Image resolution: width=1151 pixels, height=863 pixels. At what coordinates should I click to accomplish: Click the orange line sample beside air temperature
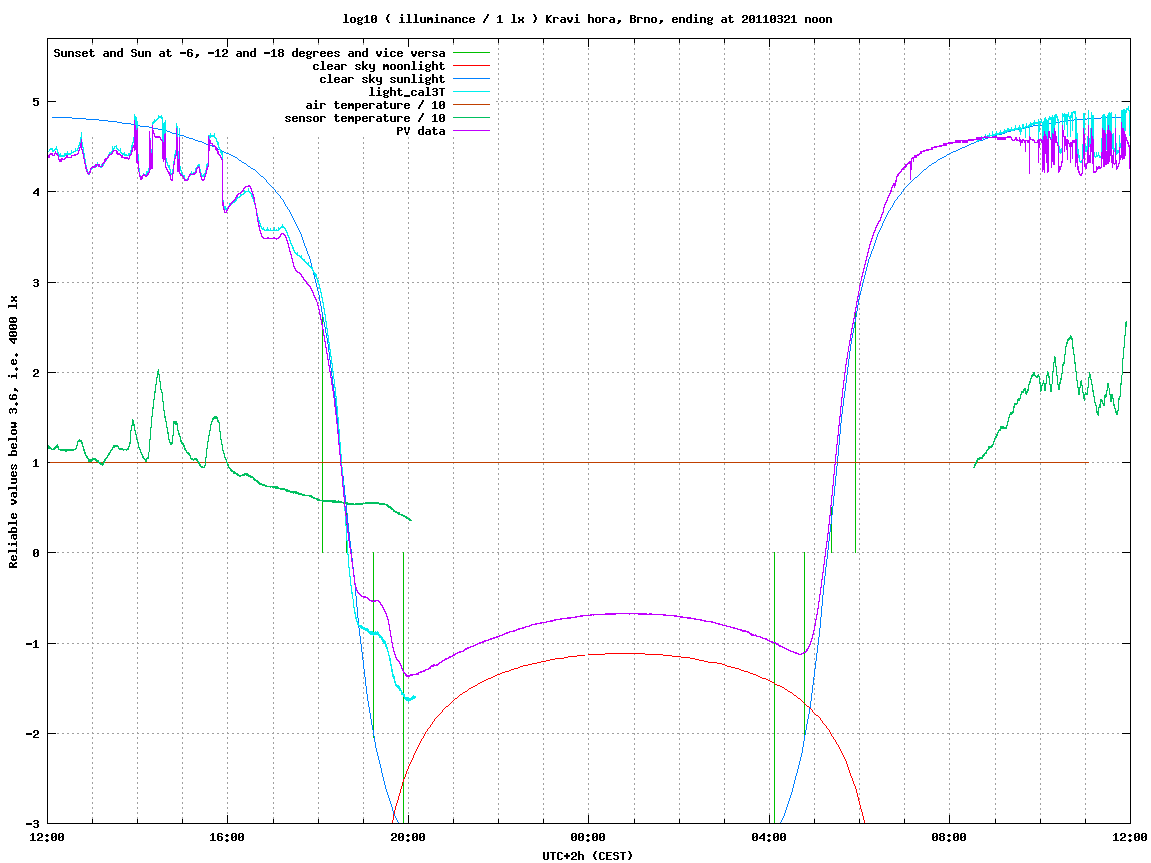[x=471, y=105]
